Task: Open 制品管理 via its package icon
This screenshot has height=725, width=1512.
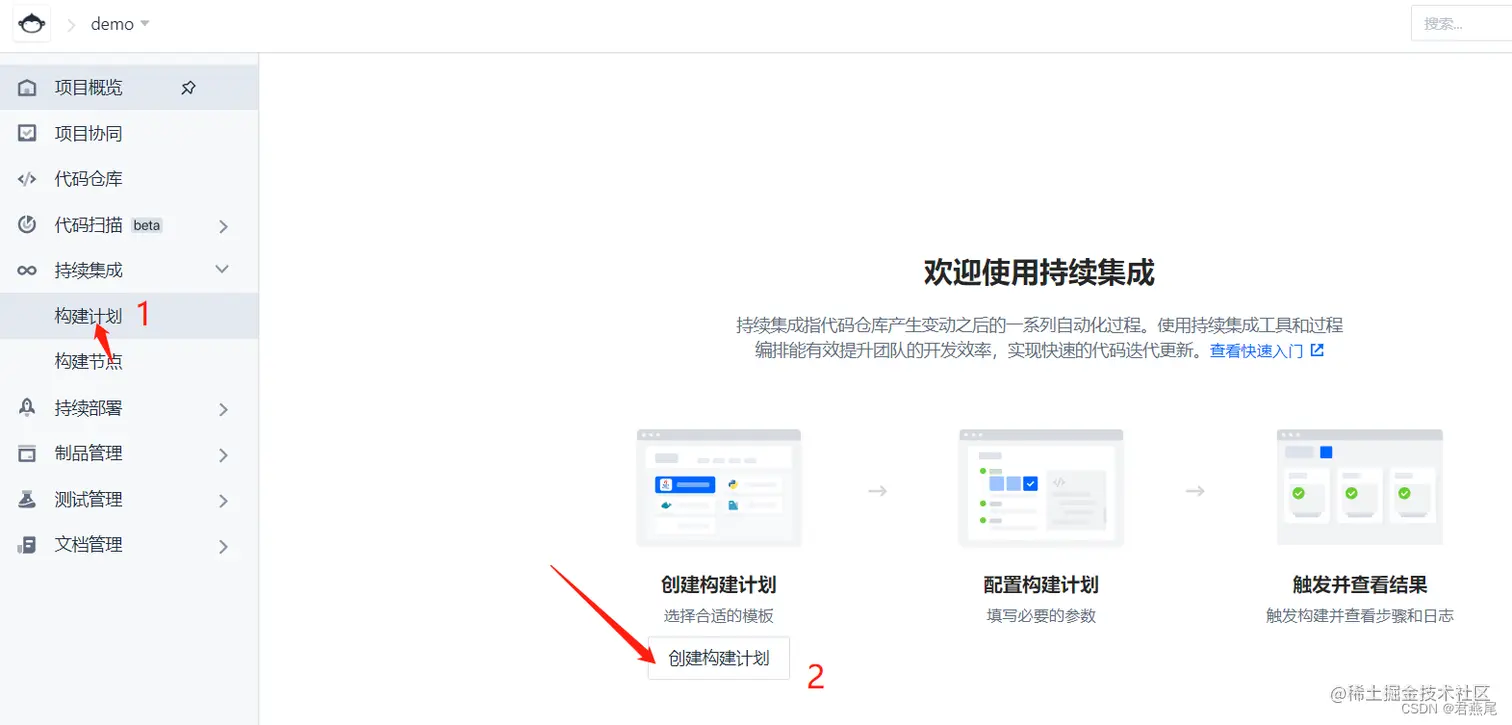Action: [27, 453]
